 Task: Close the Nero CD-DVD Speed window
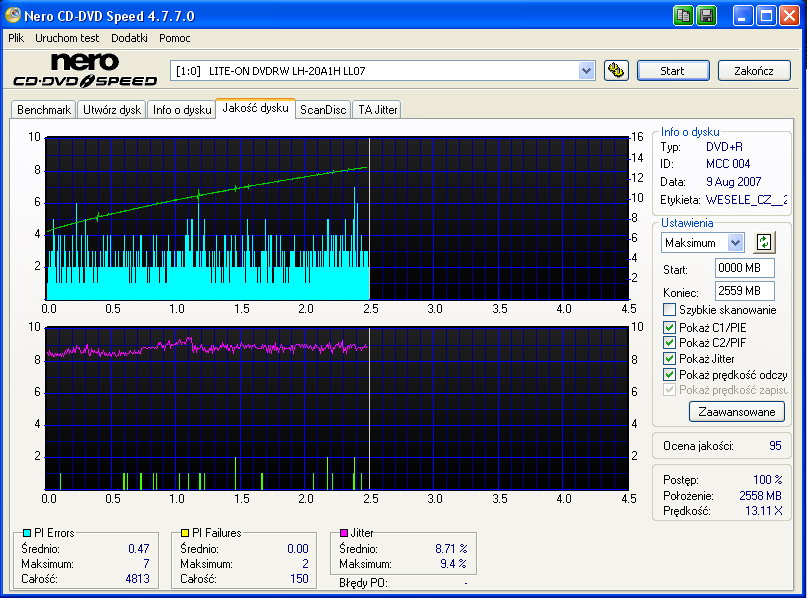pyautogui.click(x=789, y=16)
